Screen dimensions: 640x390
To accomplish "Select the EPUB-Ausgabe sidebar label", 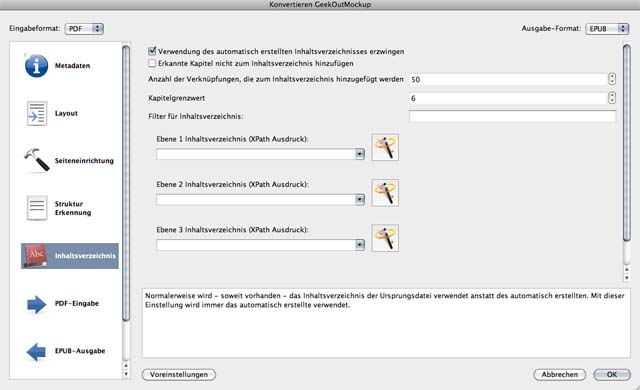I will coord(80,351).
